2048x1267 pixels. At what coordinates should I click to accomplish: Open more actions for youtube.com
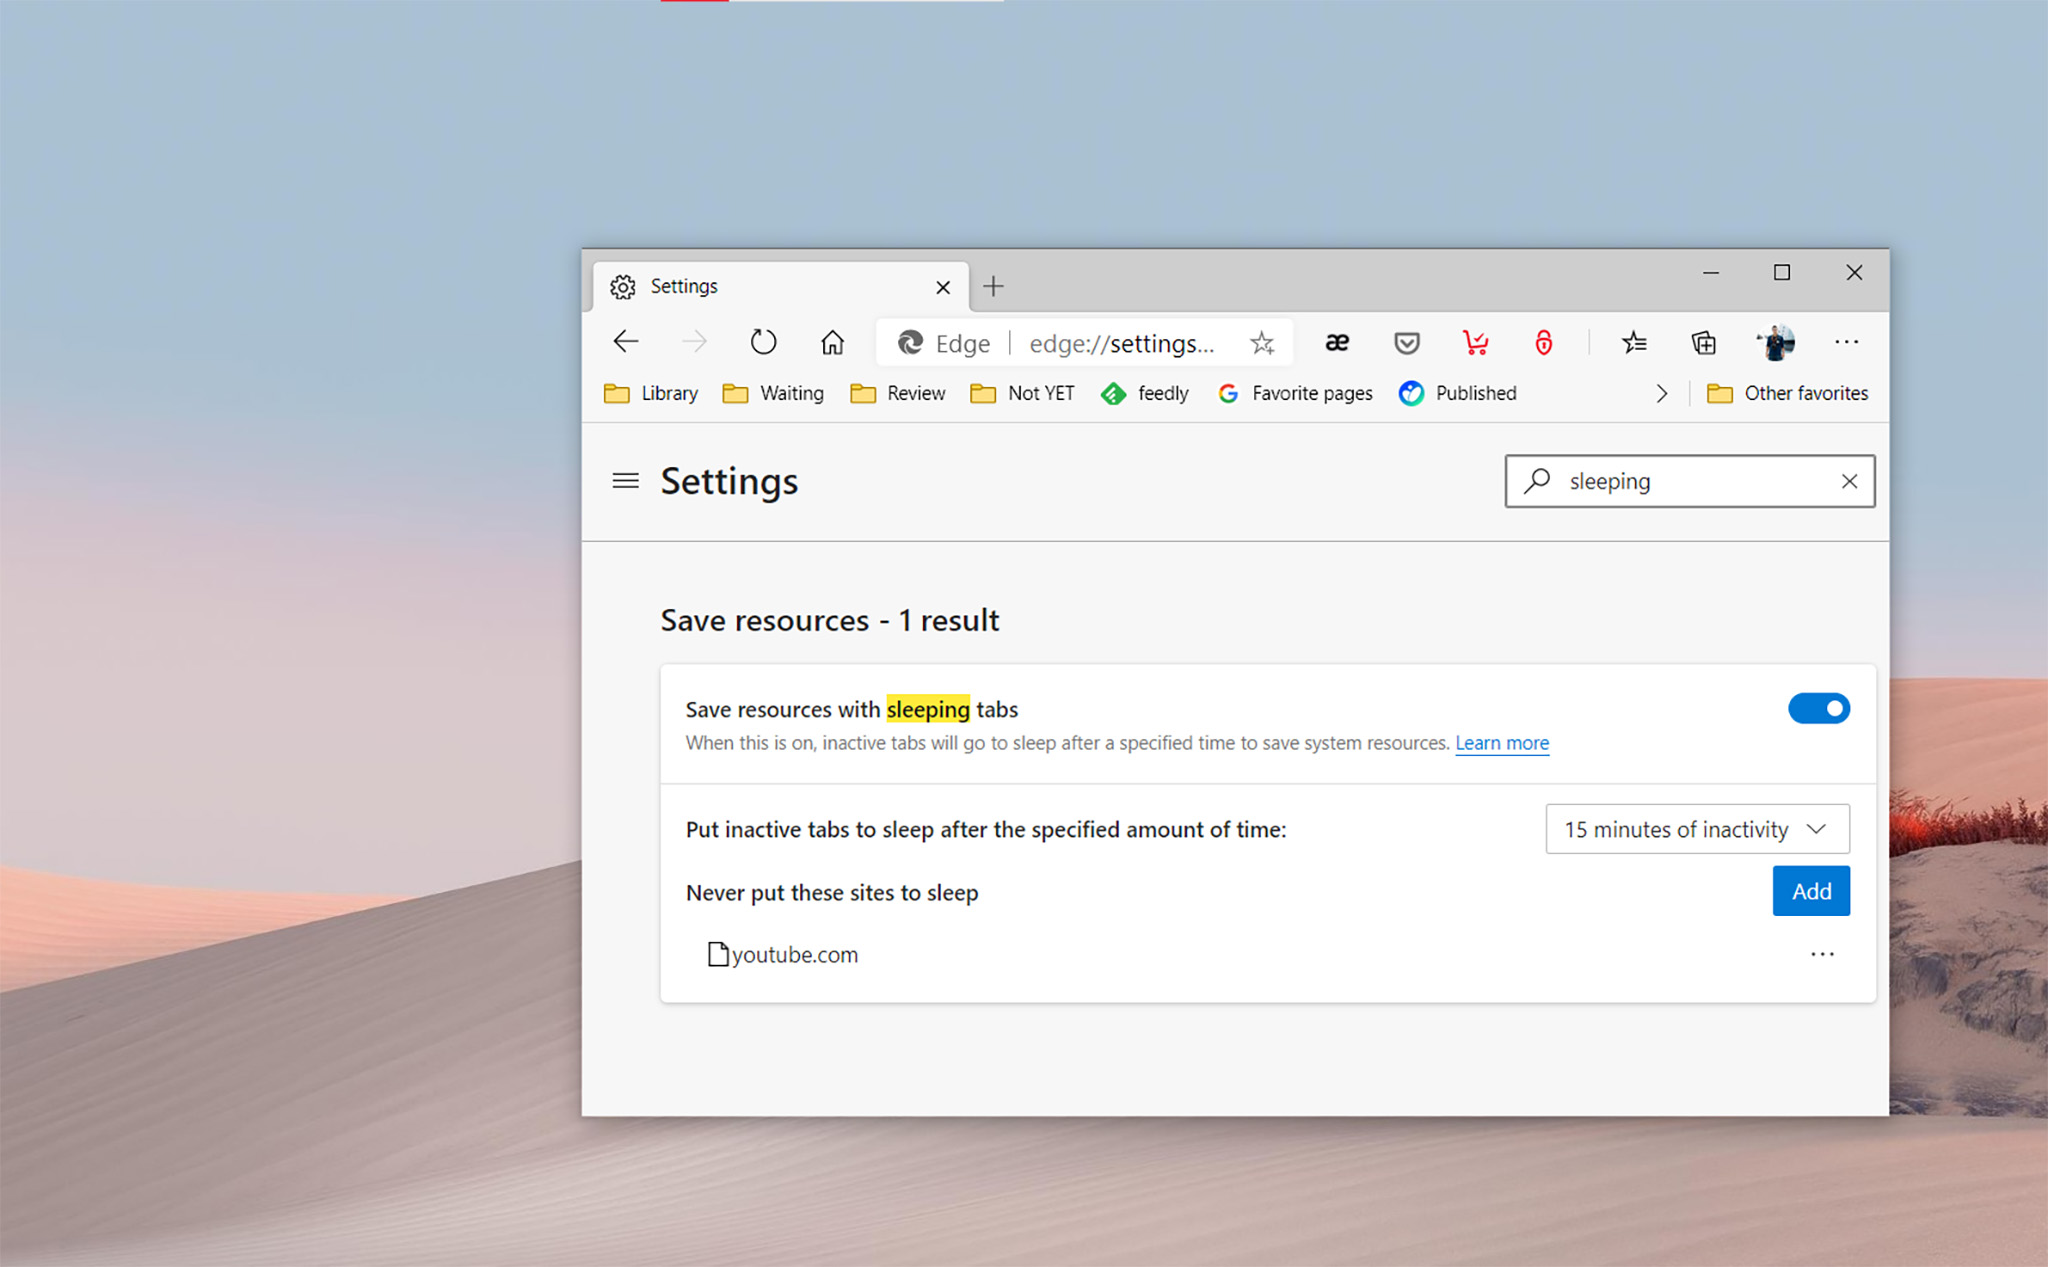(x=1822, y=954)
